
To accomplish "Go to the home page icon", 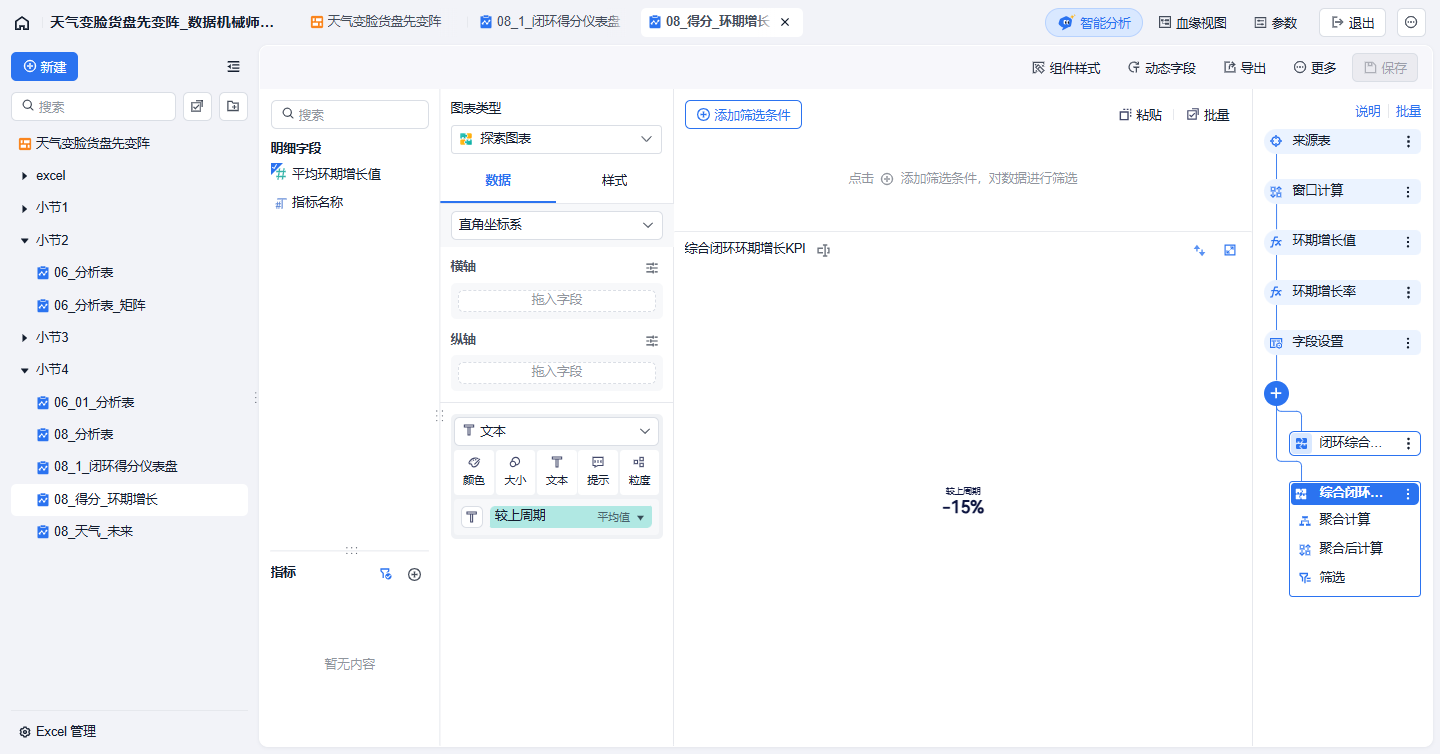I will pyautogui.click(x=22, y=22).
